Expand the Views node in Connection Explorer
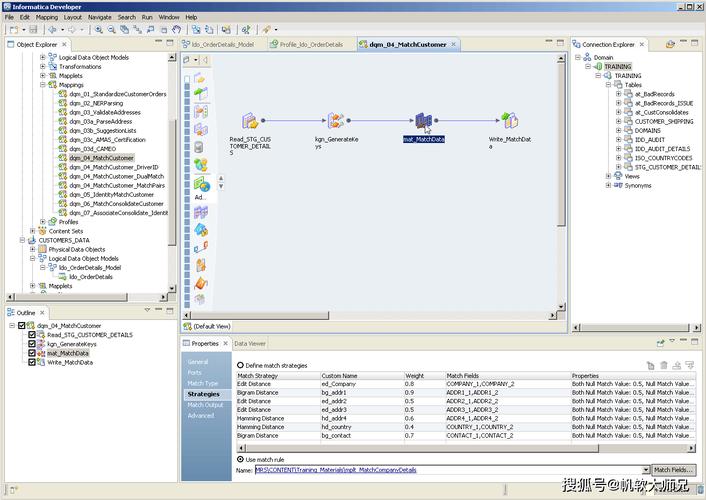The height and width of the screenshot is (500, 706). 608,176
